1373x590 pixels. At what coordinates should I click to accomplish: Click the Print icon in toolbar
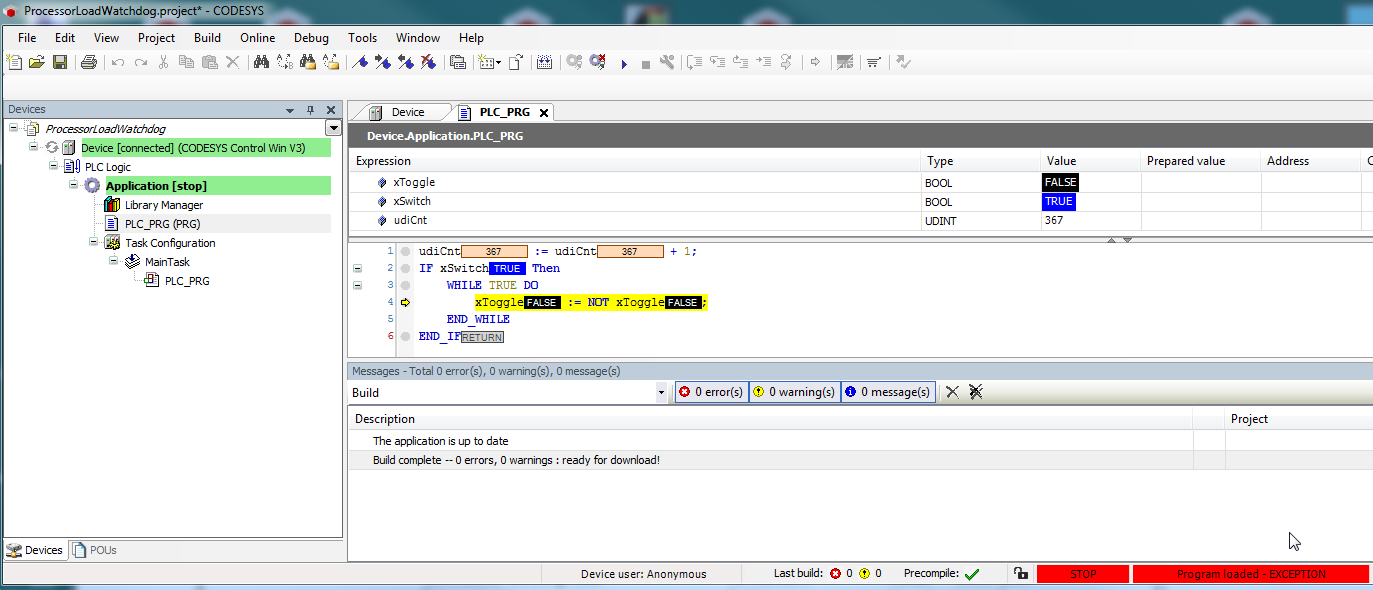[88, 62]
